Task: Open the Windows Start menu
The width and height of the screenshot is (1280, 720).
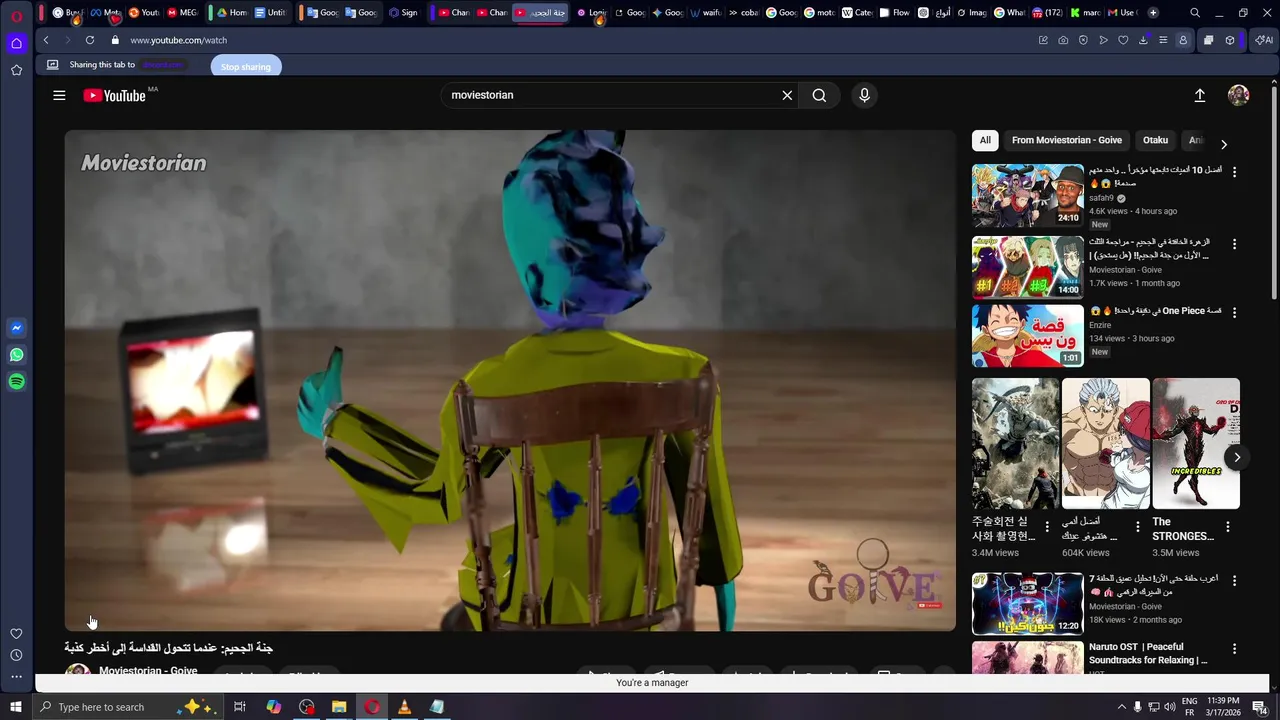Action: pyautogui.click(x=16, y=707)
